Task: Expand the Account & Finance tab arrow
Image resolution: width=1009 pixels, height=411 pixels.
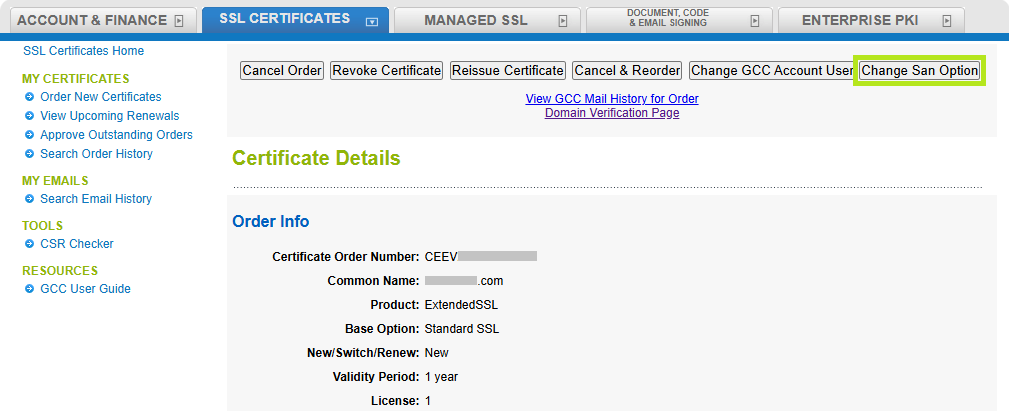Action: pos(179,20)
